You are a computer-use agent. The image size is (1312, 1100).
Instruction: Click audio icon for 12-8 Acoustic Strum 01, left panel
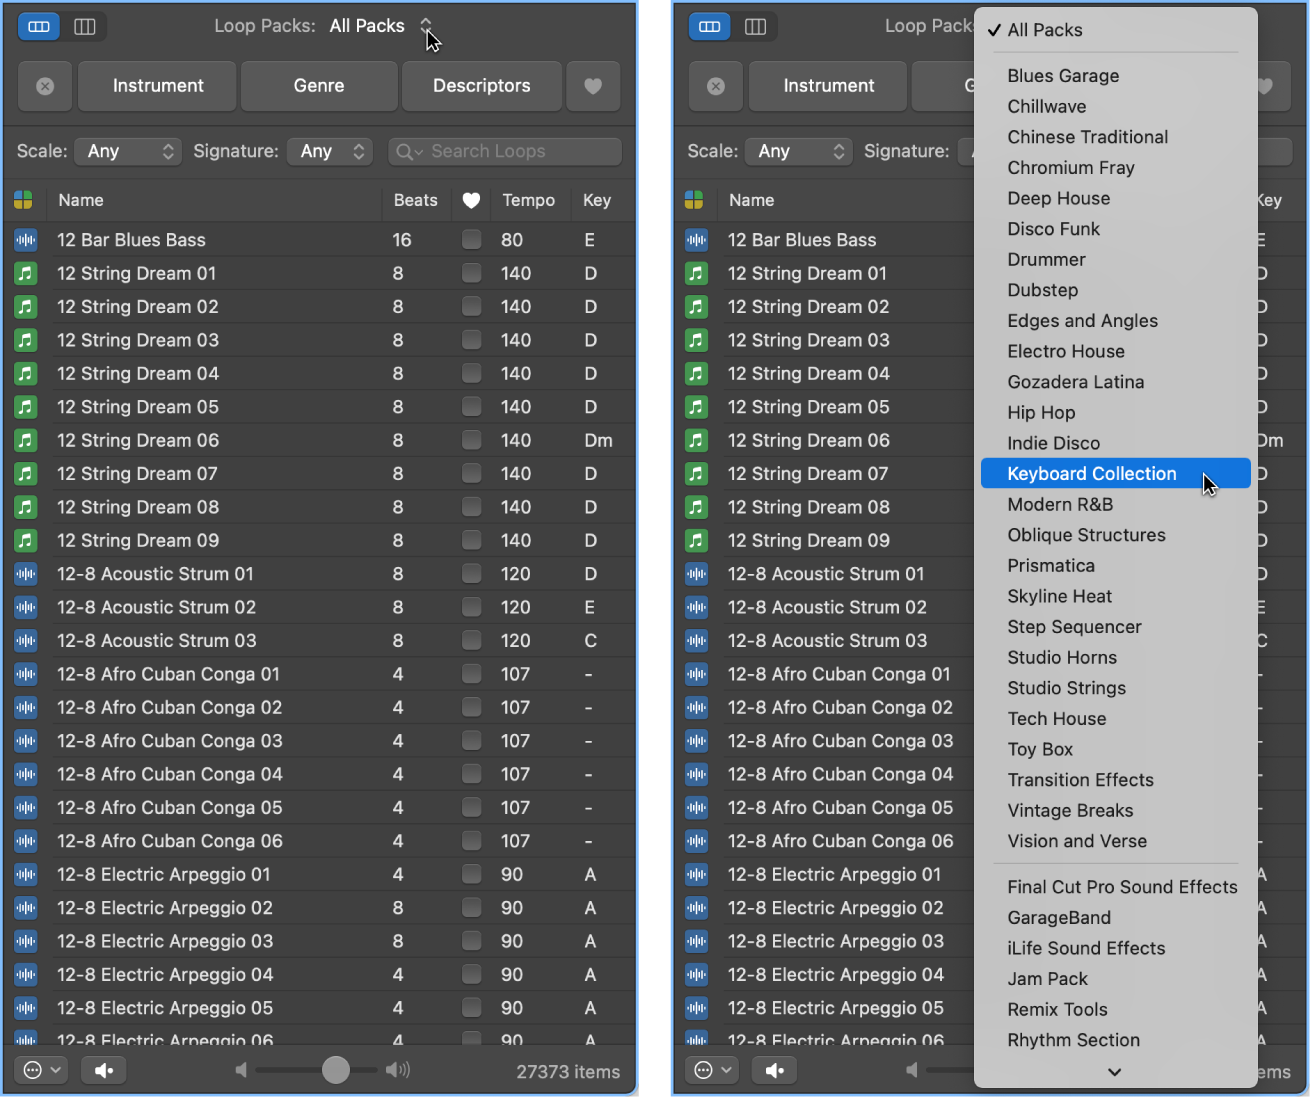pyautogui.click(x=26, y=574)
